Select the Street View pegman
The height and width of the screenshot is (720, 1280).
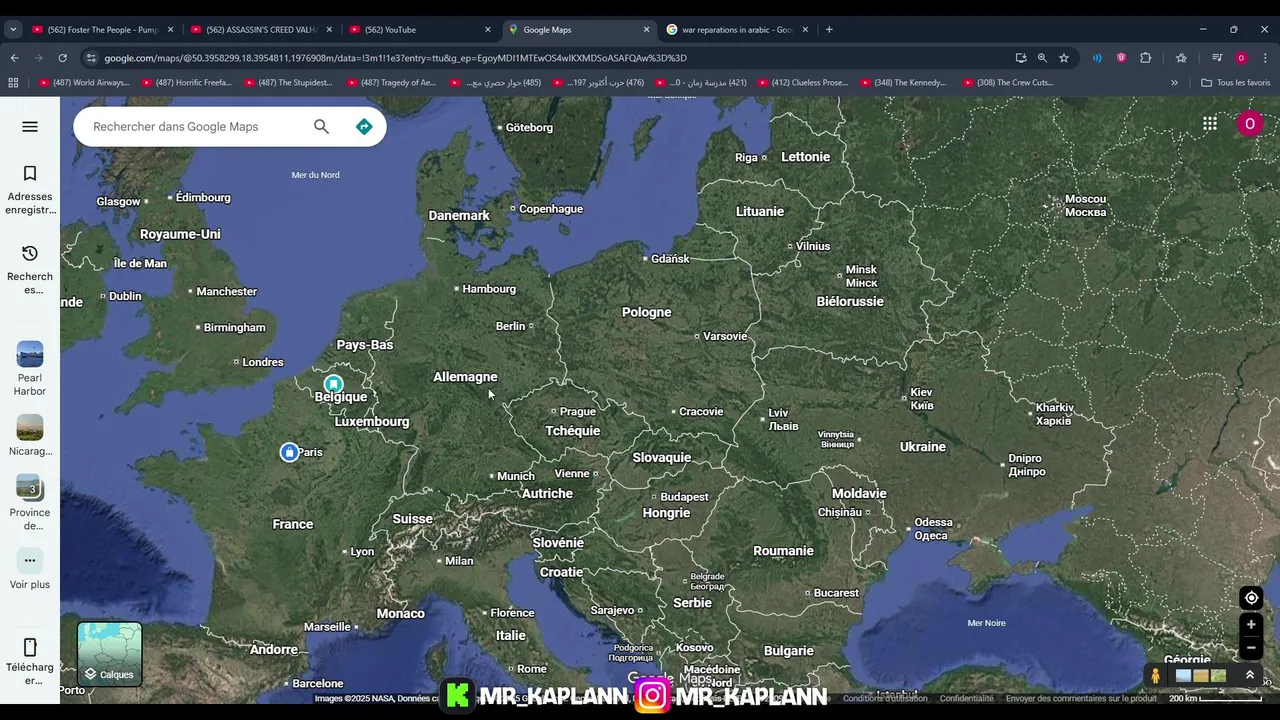1156,676
